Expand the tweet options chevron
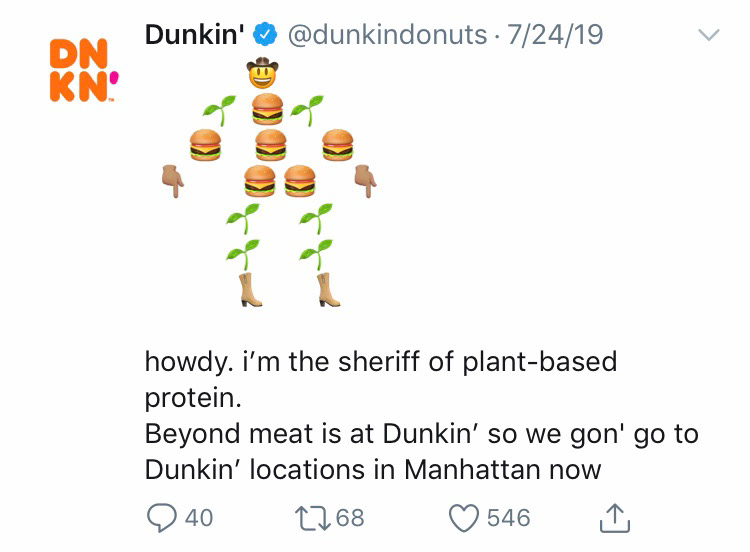The width and height of the screenshot is (750, 552). pos(708,35)
